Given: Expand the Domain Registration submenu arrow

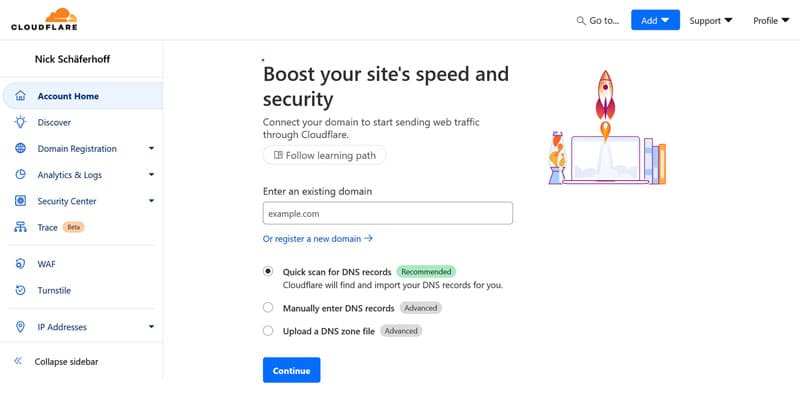Looking at the screenshot, I should click(x=152, y=148).
